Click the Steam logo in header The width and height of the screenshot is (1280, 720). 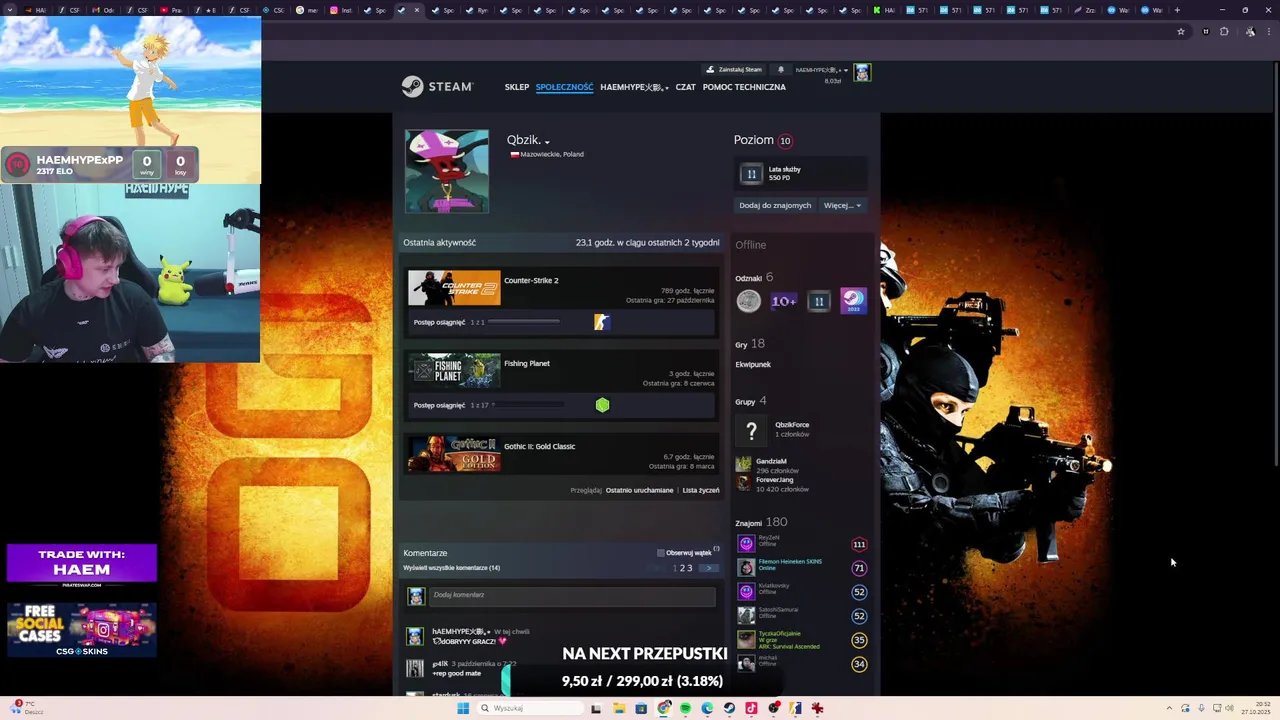[x=437, y=87]
